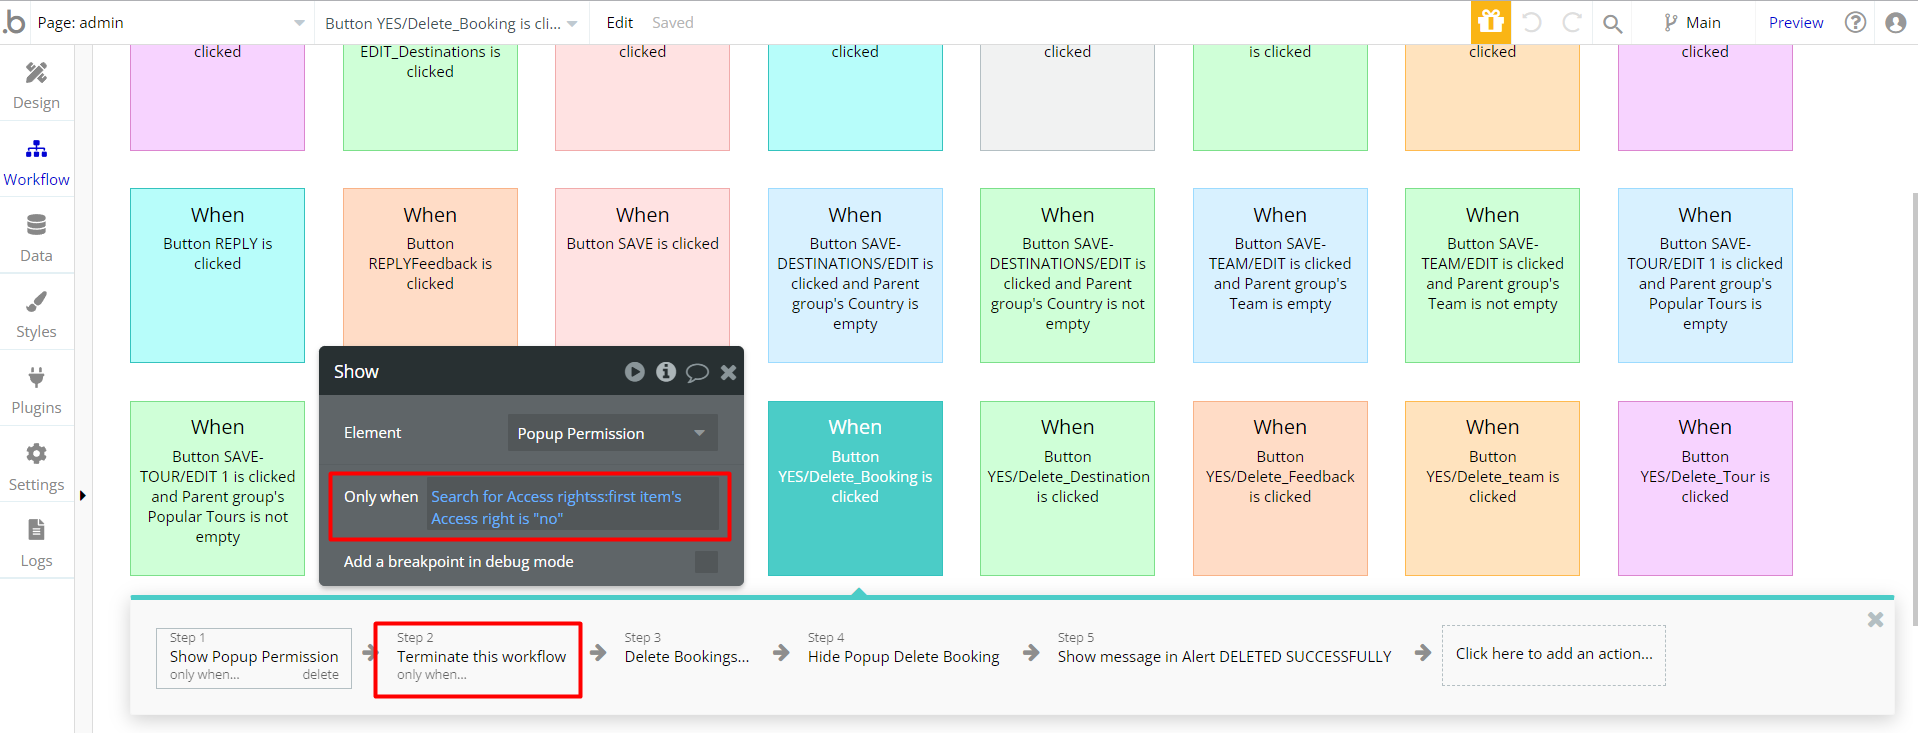
Task: Toggle Add a breakpoint in debug mode
Action: tap(706, 562)
